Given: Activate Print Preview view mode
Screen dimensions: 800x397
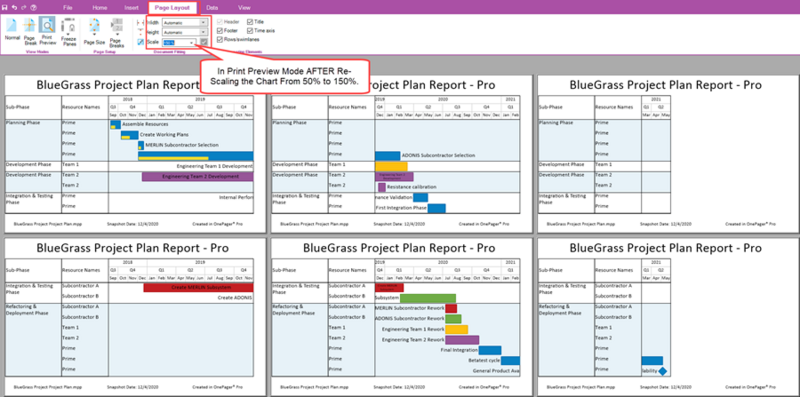Looking at the screenshot, I should 47,31.
